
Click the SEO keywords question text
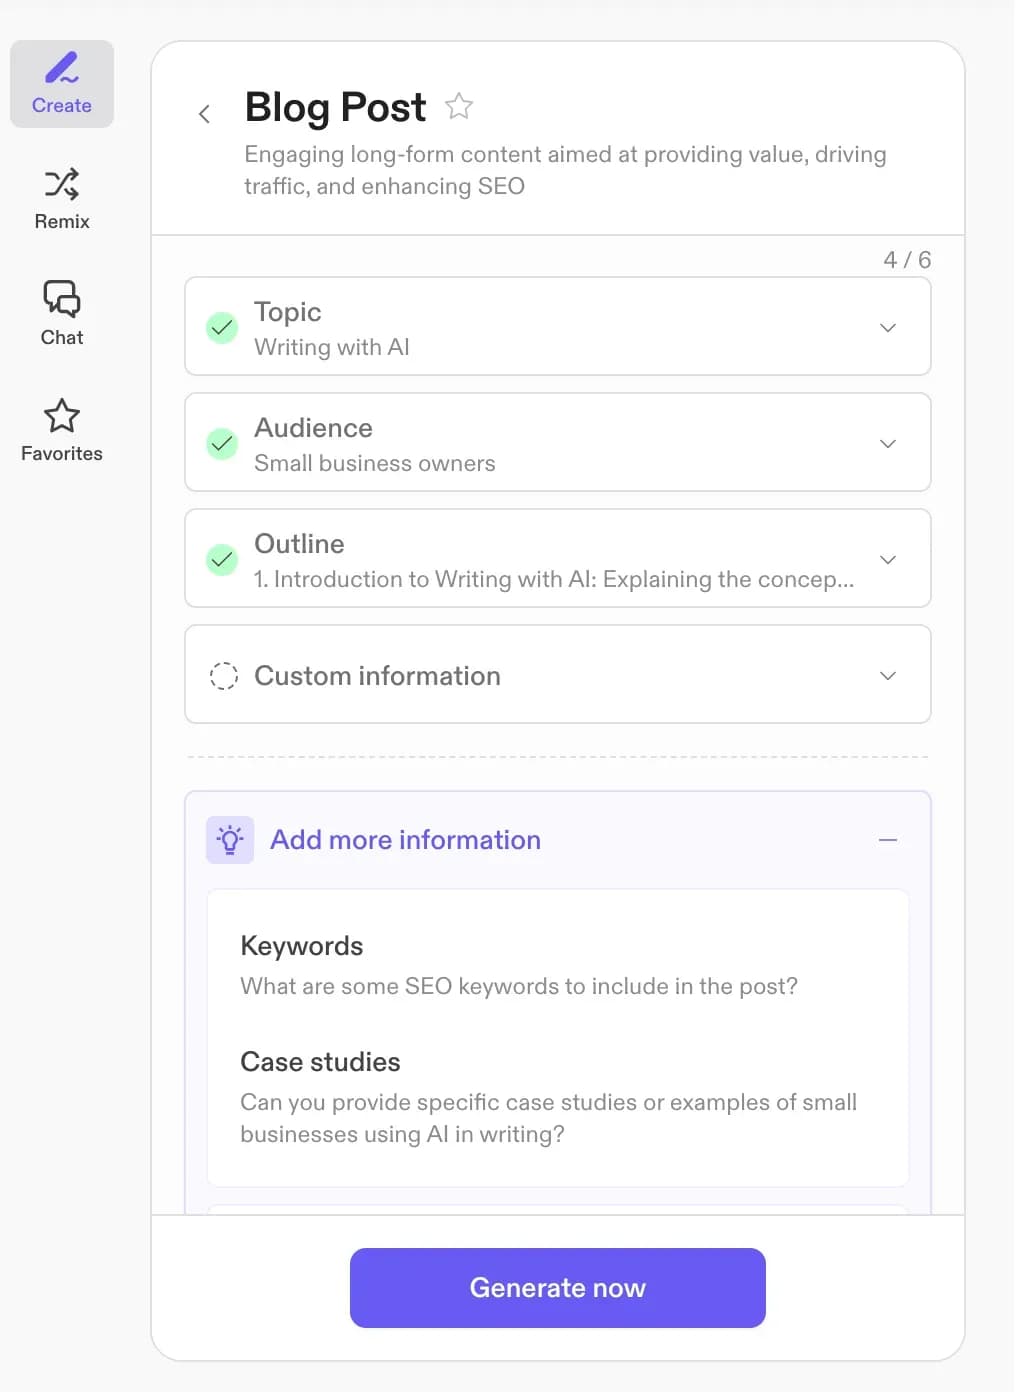pos(519,986)
